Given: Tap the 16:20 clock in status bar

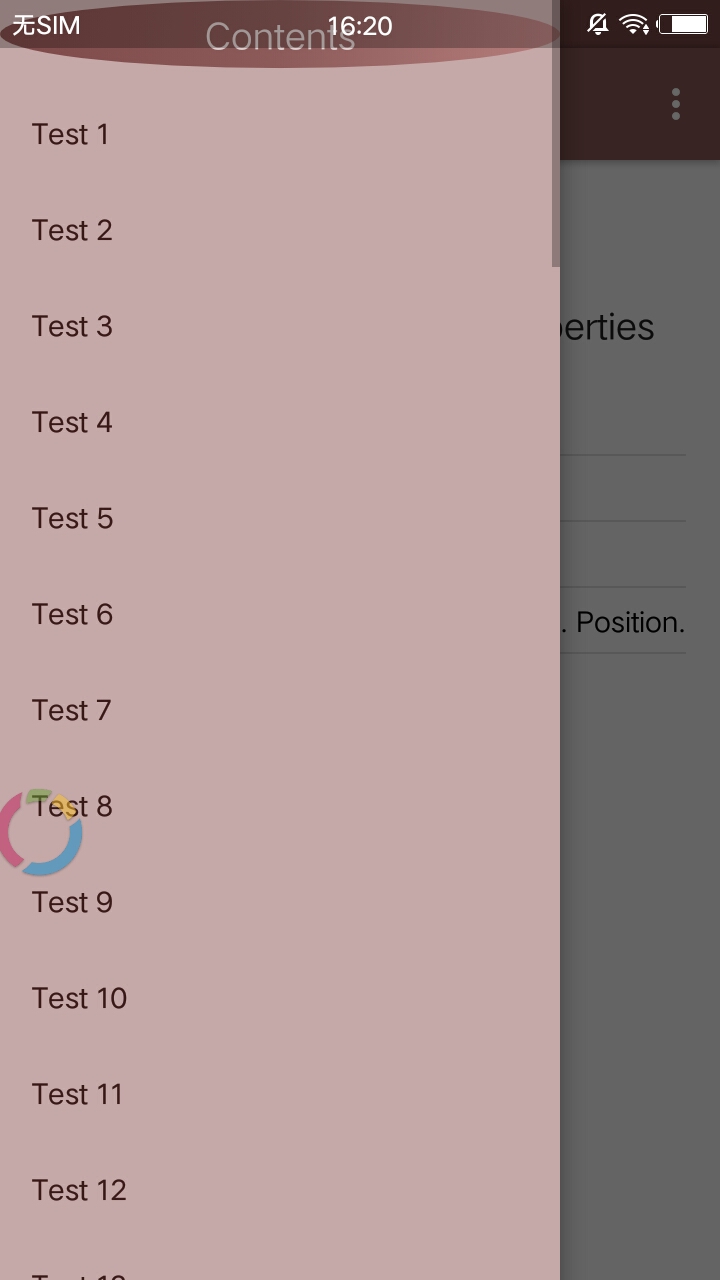Looking at the screenshot, I should click(360, 25).
